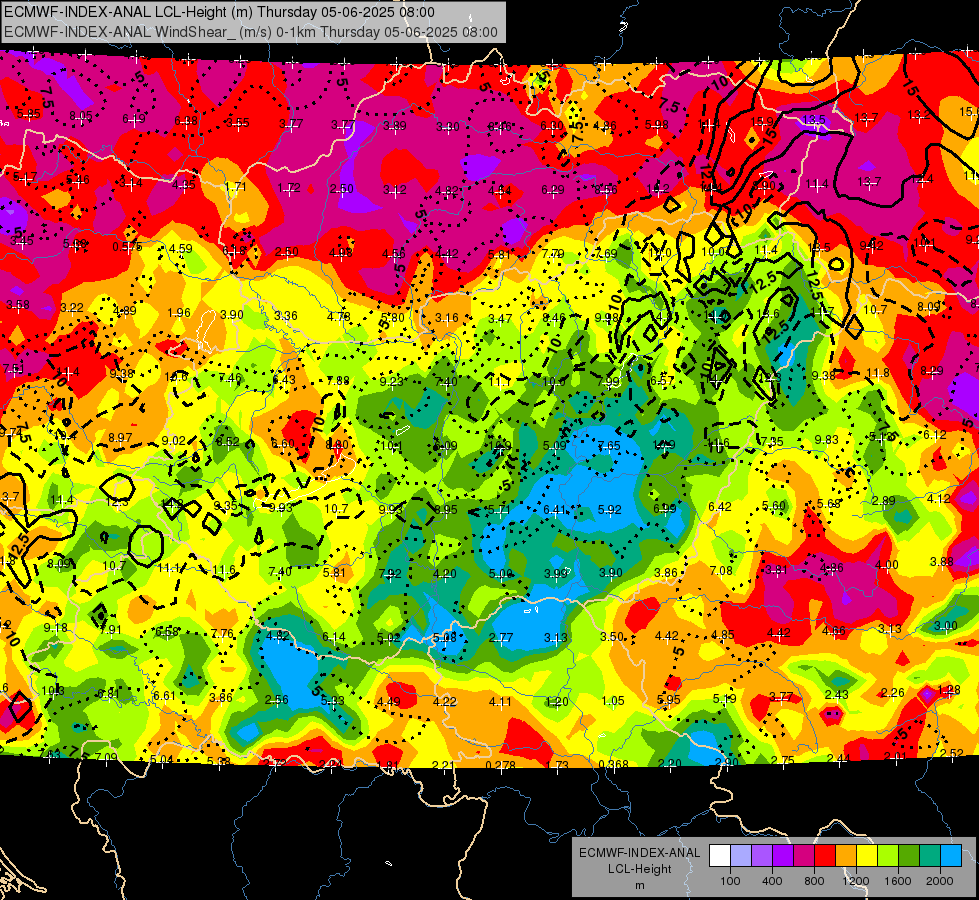
Task: Click the 6.18 grid value
Action: [235, 250]
